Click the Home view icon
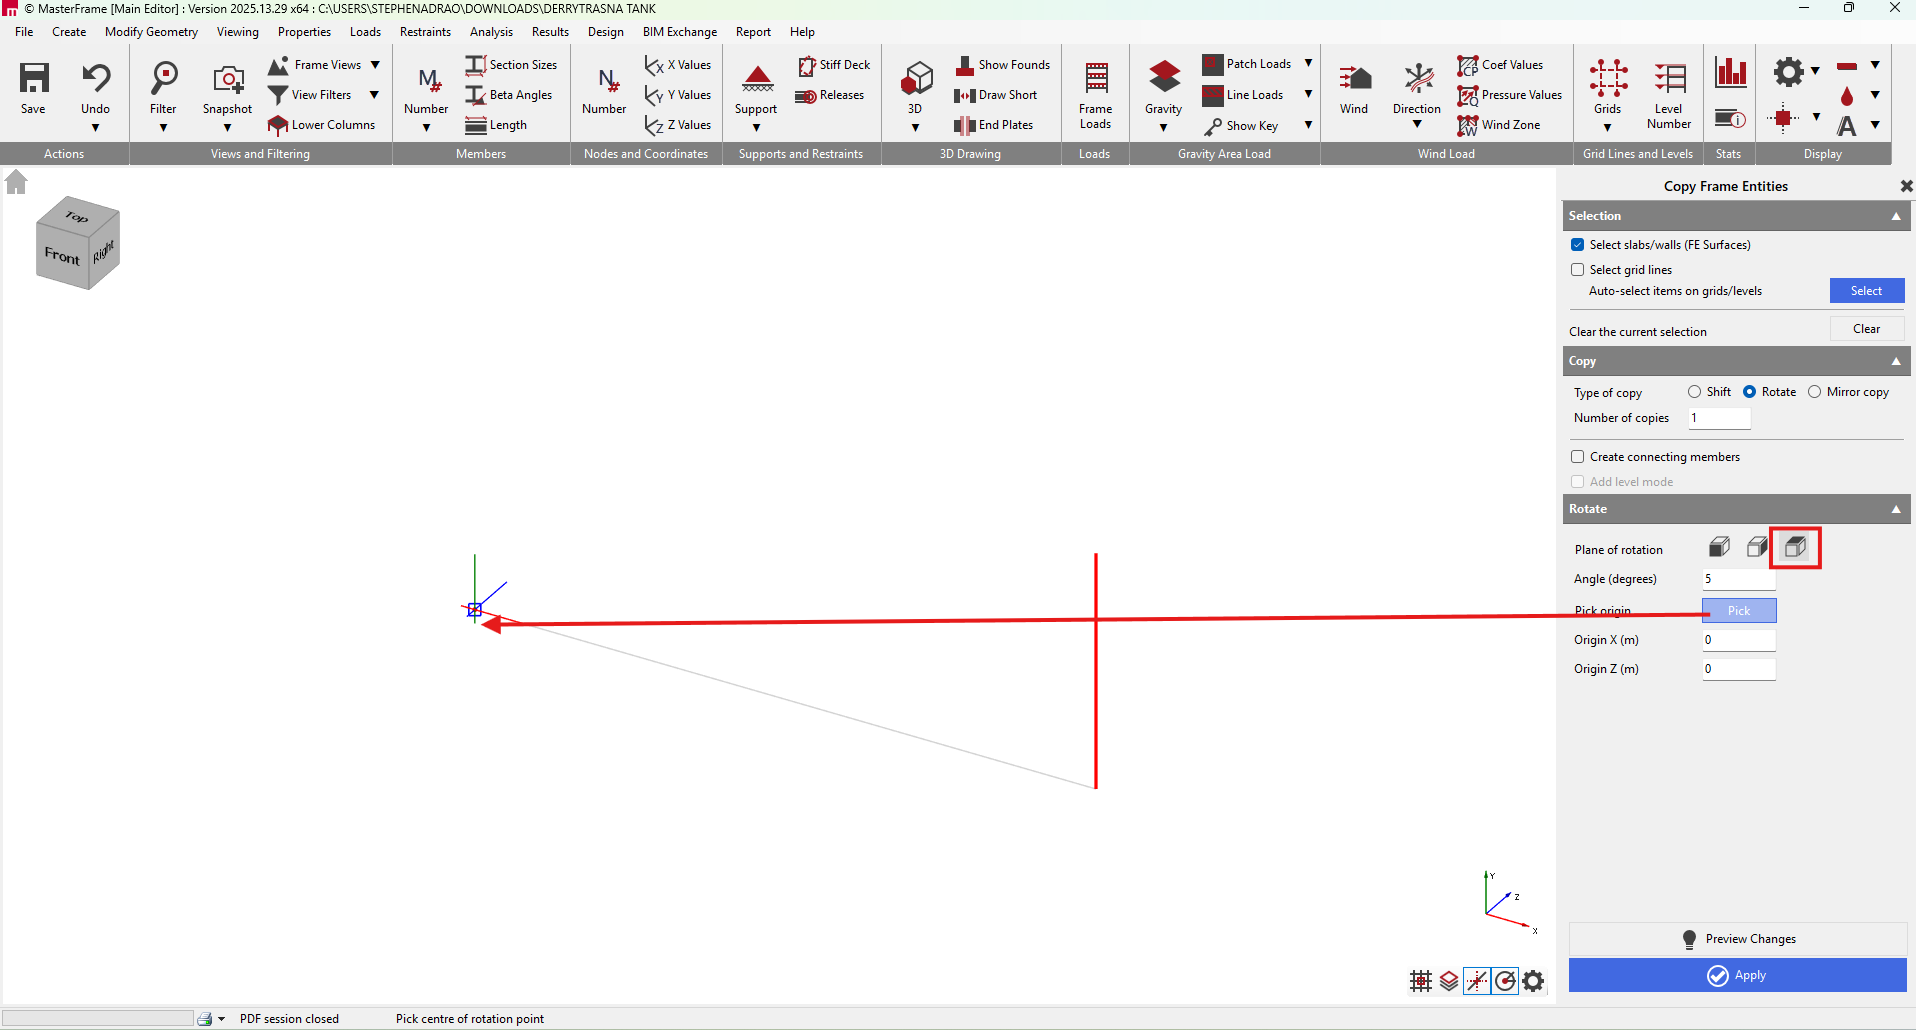 (x=16, y=182)
